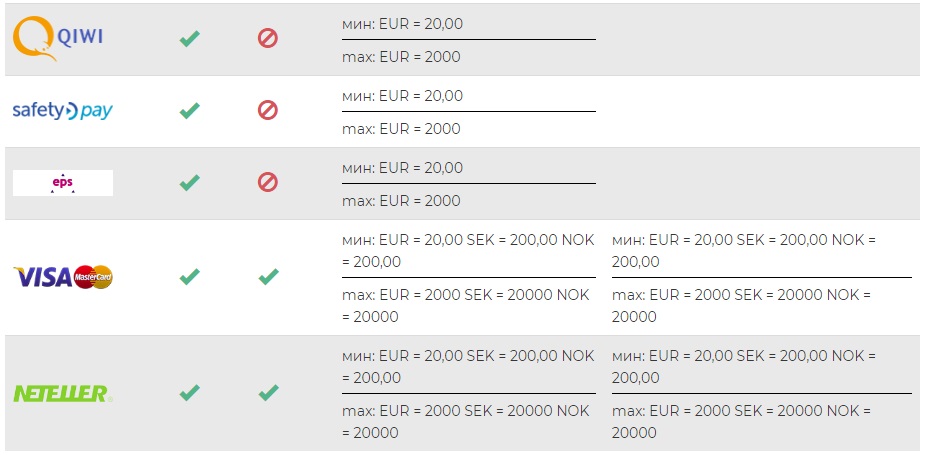Click Visa withdrawal minimum limits text

coord(743,250)
